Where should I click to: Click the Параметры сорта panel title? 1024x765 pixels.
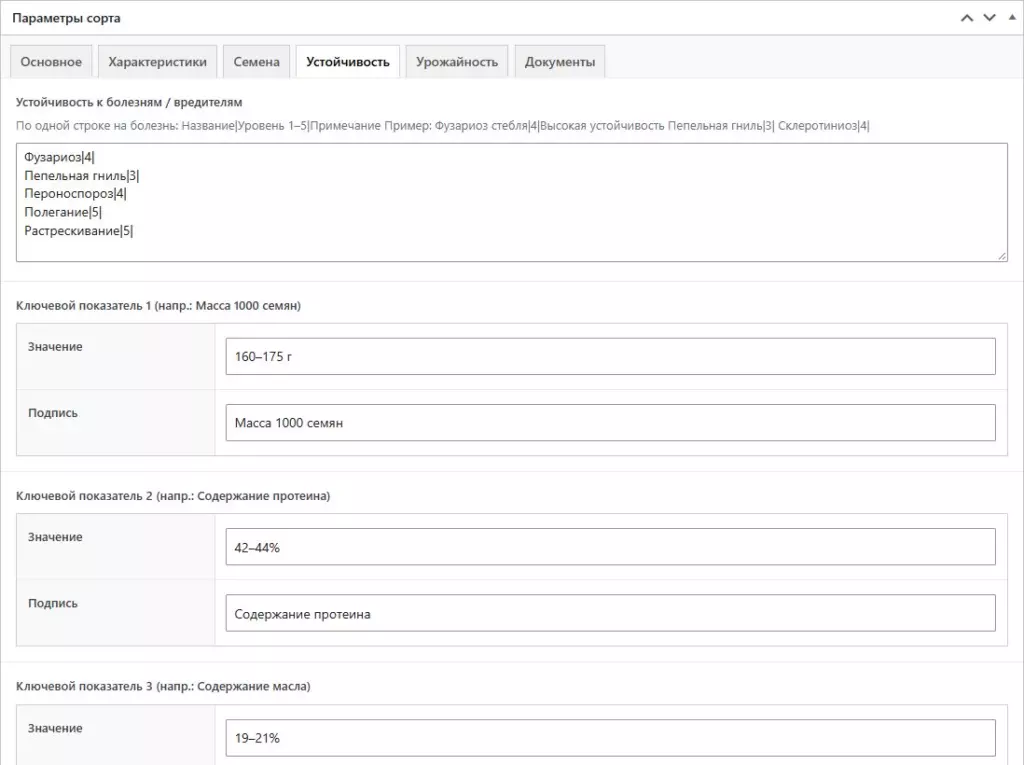(x=66, y=18)
